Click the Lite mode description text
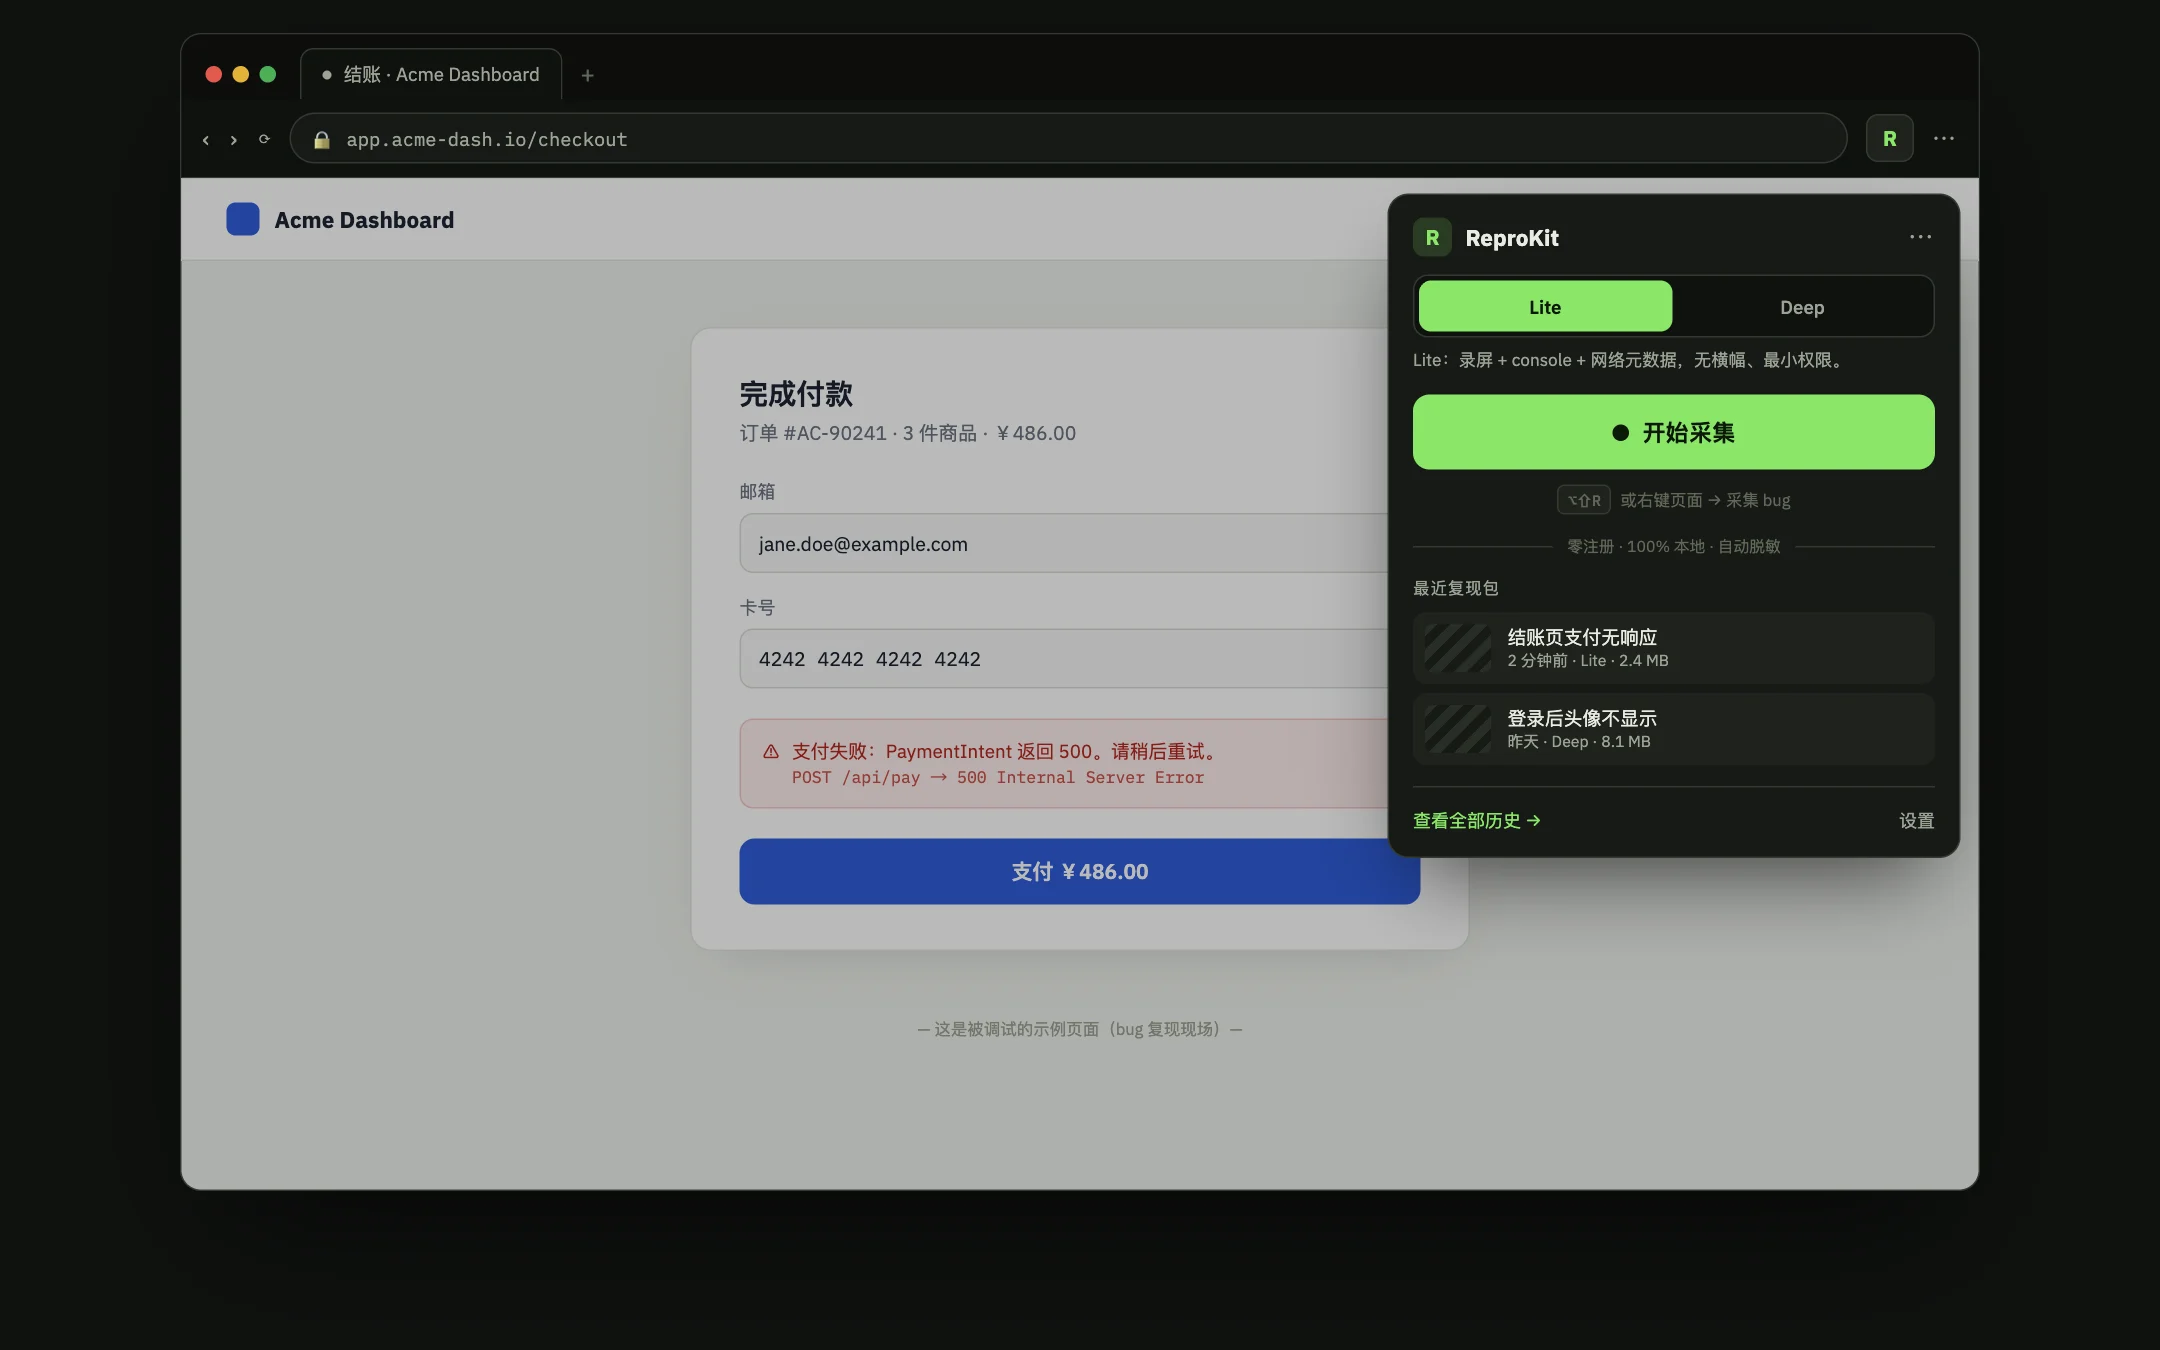The height and width of the screenshot is (1350, 2160). click(1629, 360)
